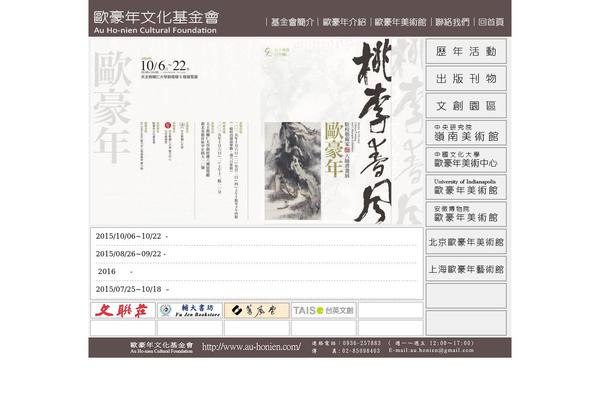Open the 文創園區 sidebar button
Screen dimensions: 600x400
pos(466,106)
